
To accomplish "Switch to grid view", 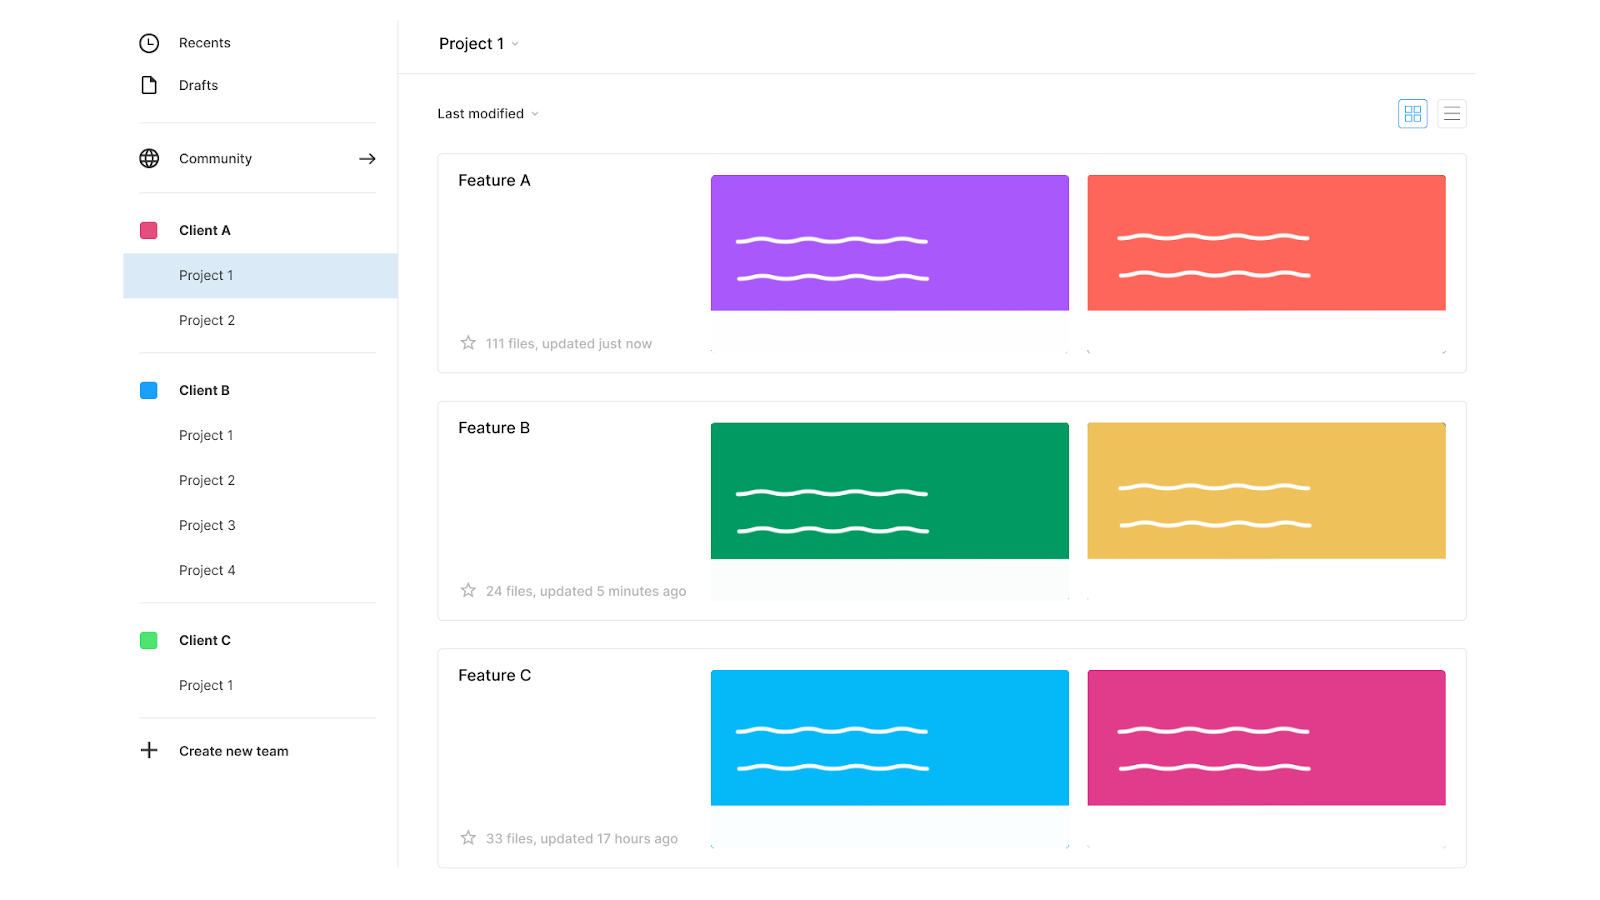I will pyautogui.click(x=1412, y=114).
